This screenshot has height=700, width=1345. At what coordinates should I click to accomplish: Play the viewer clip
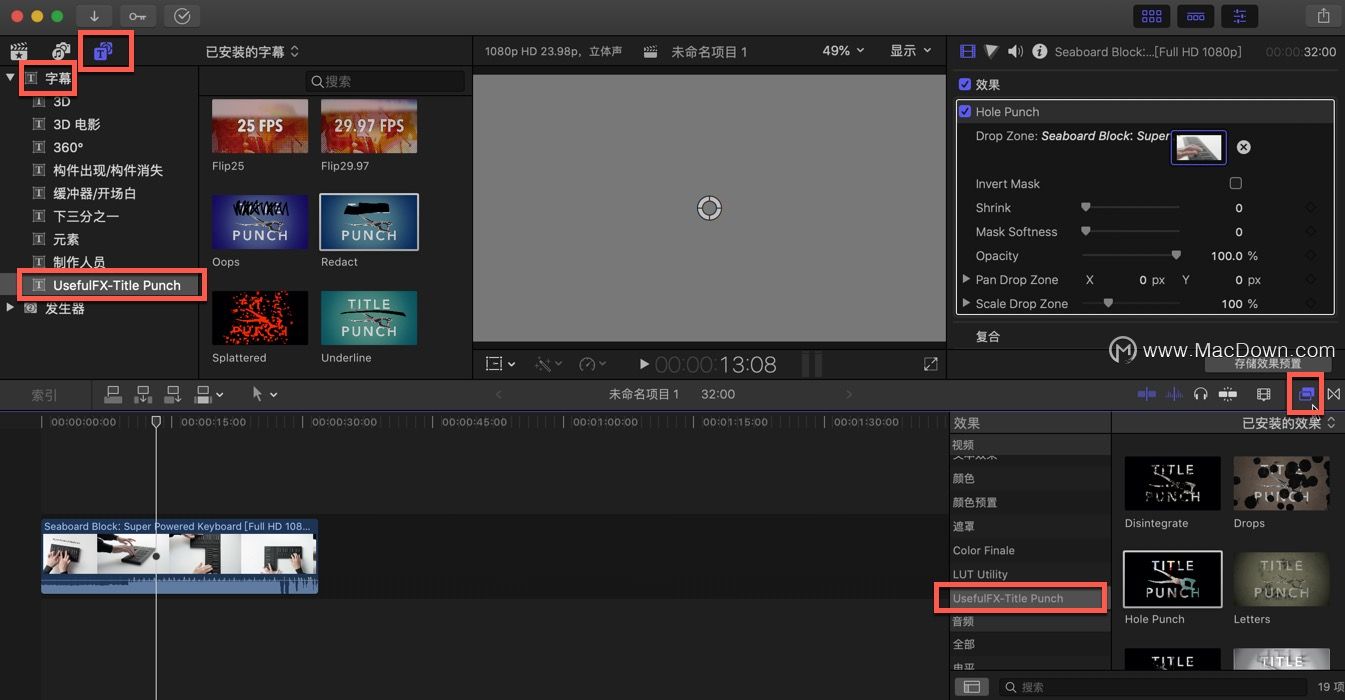[x=644, y=365]
